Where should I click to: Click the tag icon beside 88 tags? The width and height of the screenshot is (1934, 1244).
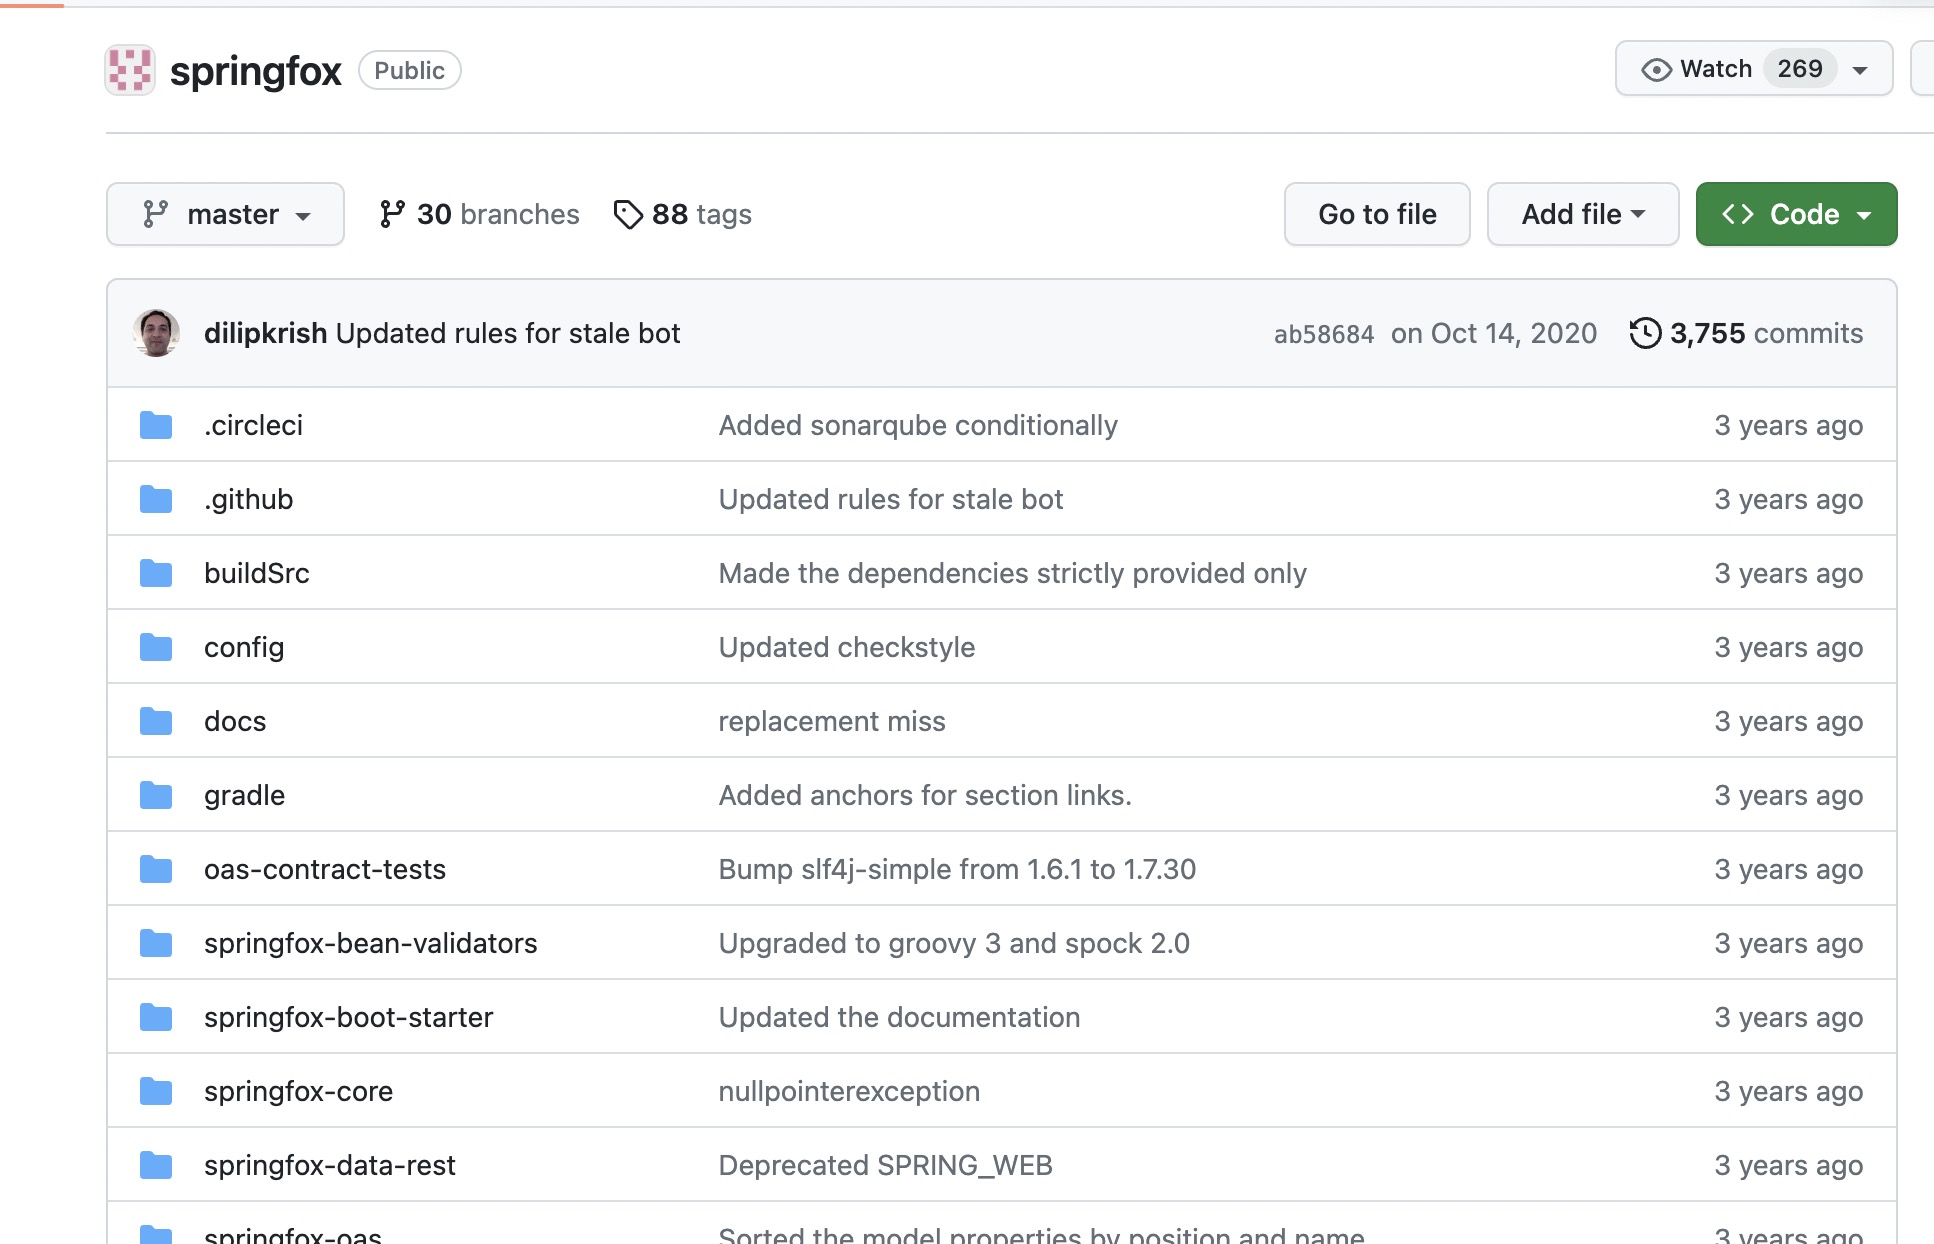[628, 214]
